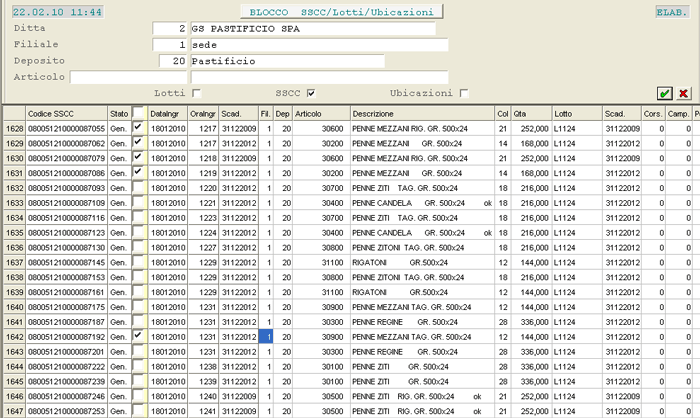Sort by Lotto column header
Viewport: 700px width, 418px height.
(x=578, y=114)
